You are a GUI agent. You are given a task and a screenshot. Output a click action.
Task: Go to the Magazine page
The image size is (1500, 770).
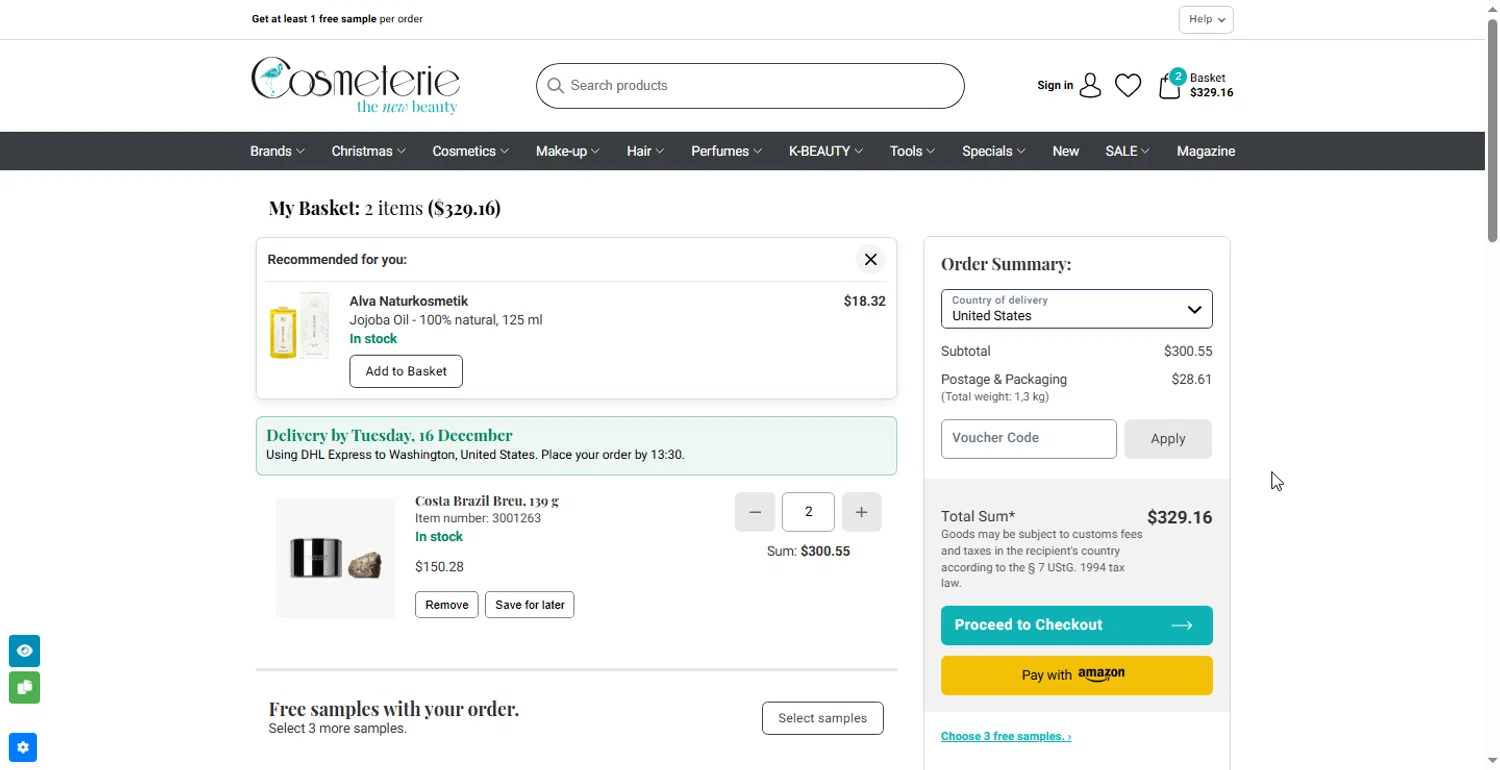(x=1206, y=151)
